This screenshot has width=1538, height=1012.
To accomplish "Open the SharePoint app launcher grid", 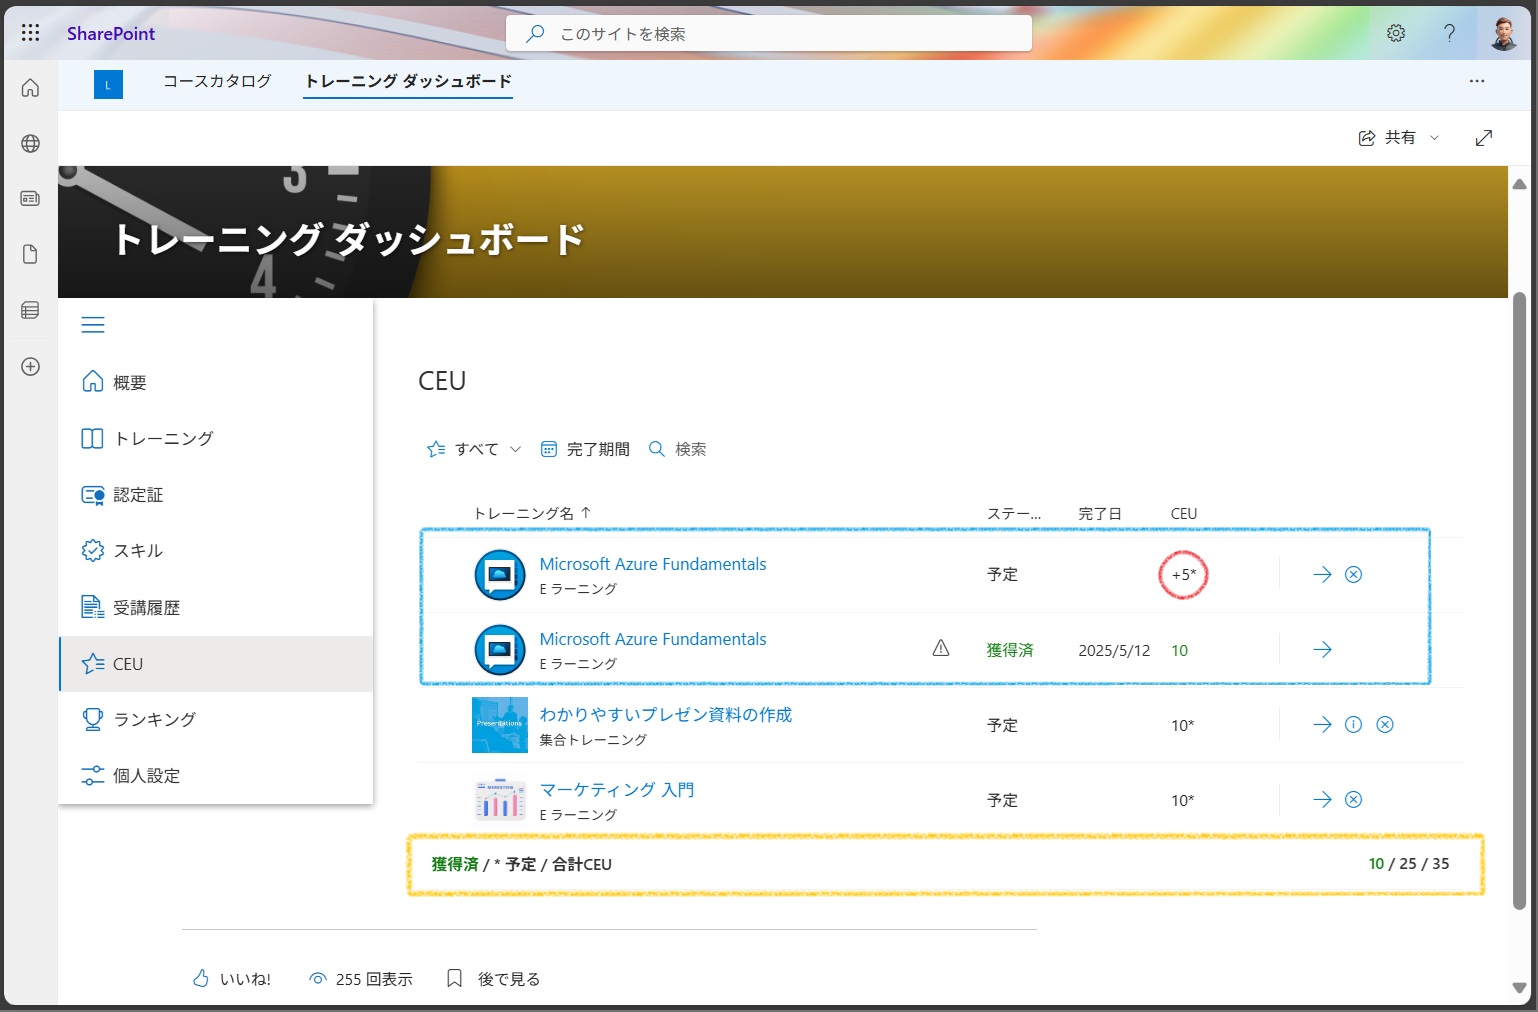I will pyautogui.click(x=30, y=33).
